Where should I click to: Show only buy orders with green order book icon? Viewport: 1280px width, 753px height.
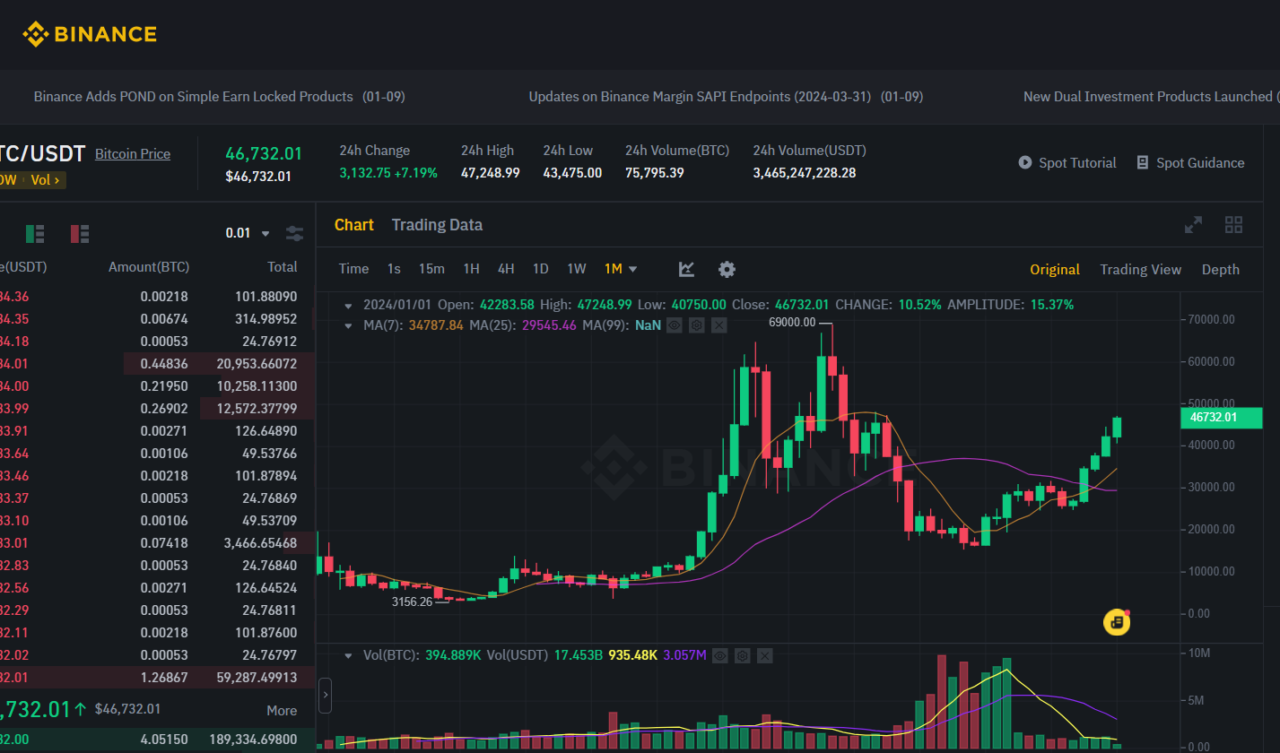point(35,234)
